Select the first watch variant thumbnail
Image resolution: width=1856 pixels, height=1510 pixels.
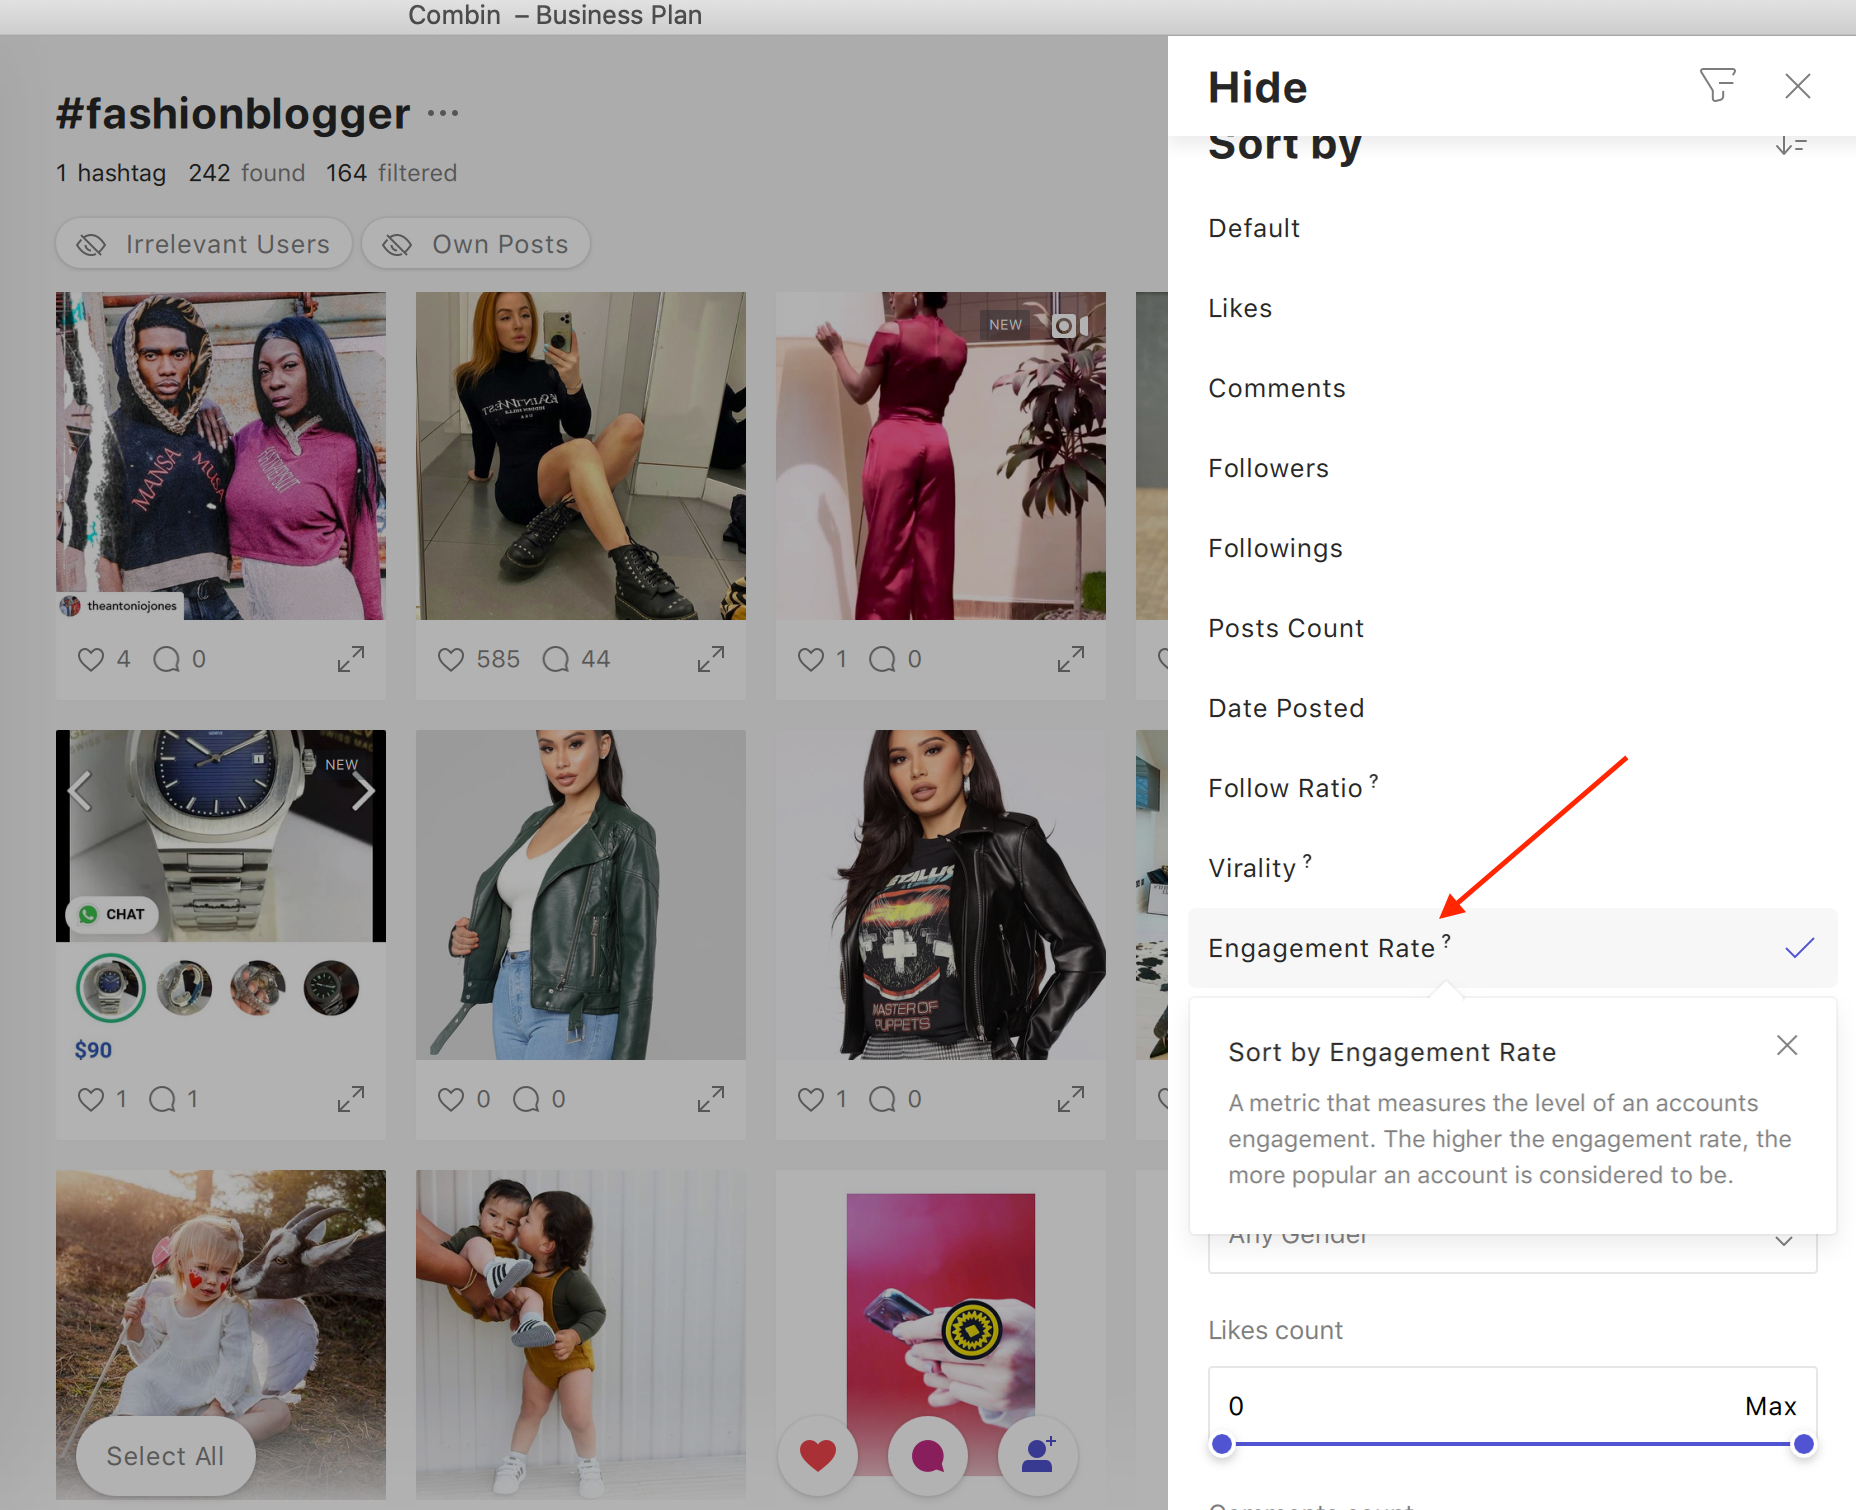(x=111, y=988)
